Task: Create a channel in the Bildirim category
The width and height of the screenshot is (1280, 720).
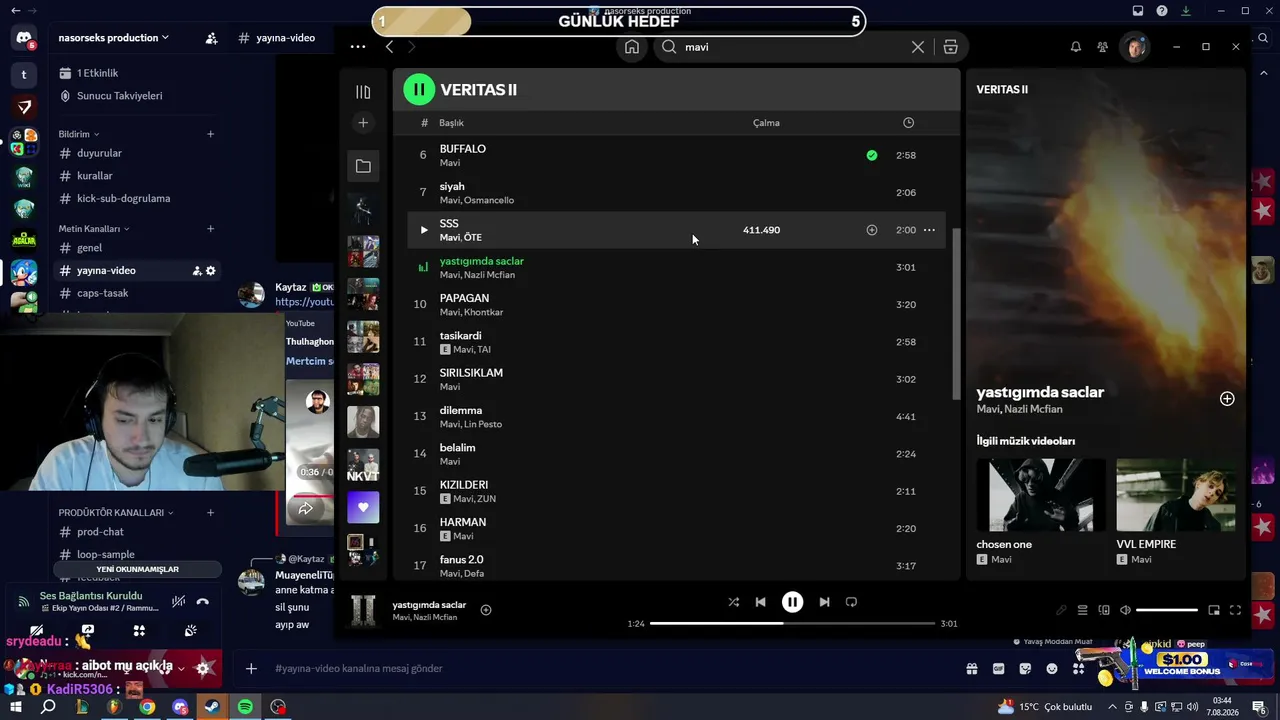Action: click(x=210, y=134)
